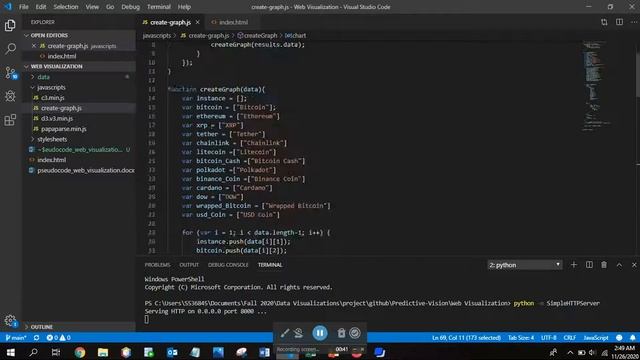The height and width of the screenshot is (360, 640).
Task: Open the errors and warnings count in the status bar
Action: (x=58, y=338)
